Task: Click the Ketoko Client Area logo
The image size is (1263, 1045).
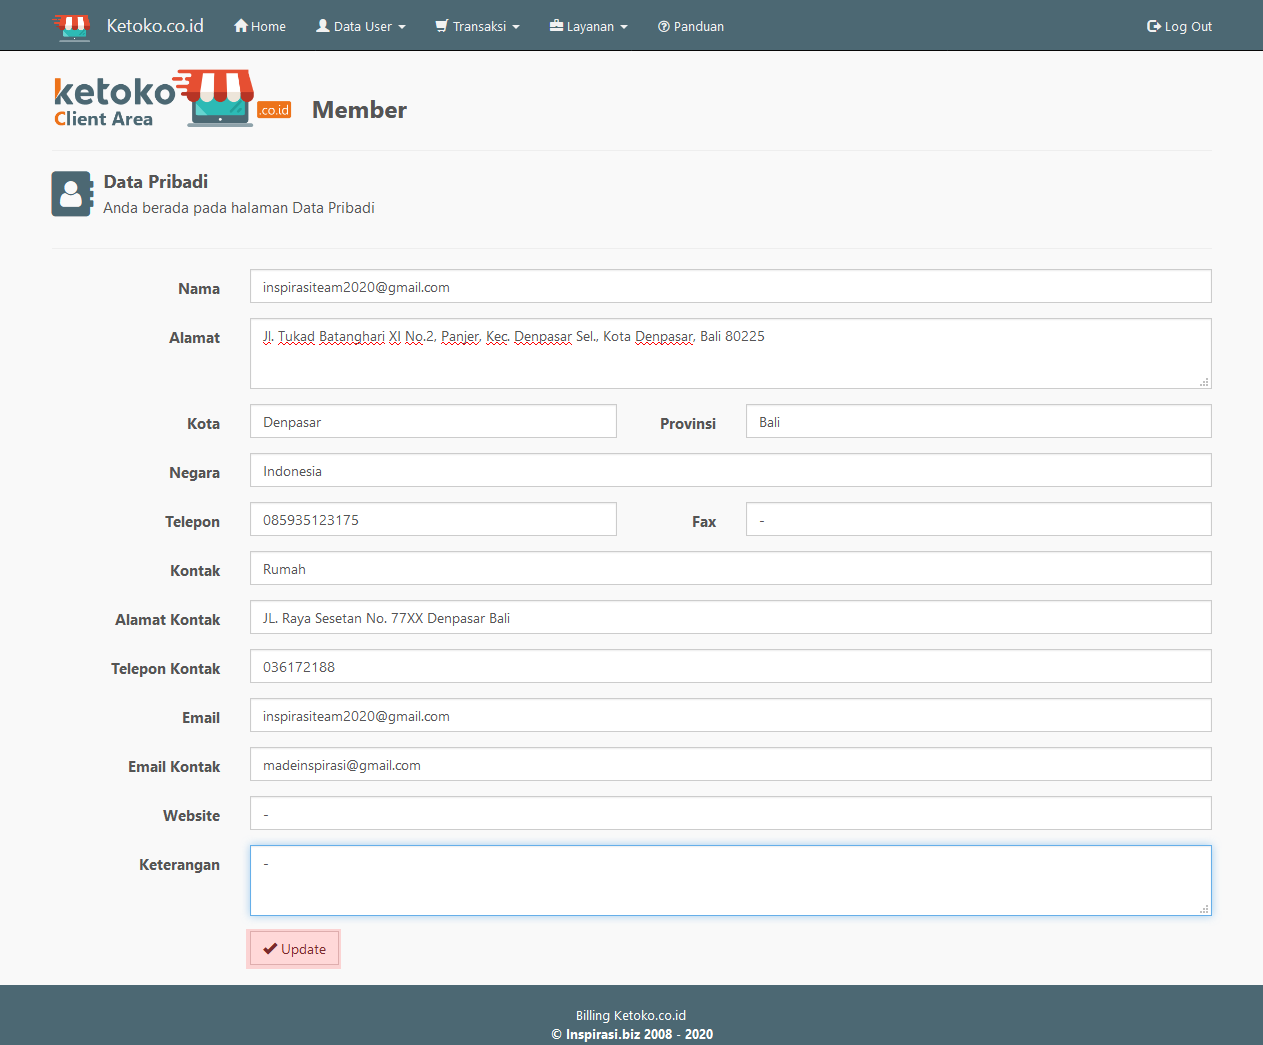Action: point(172,99)
